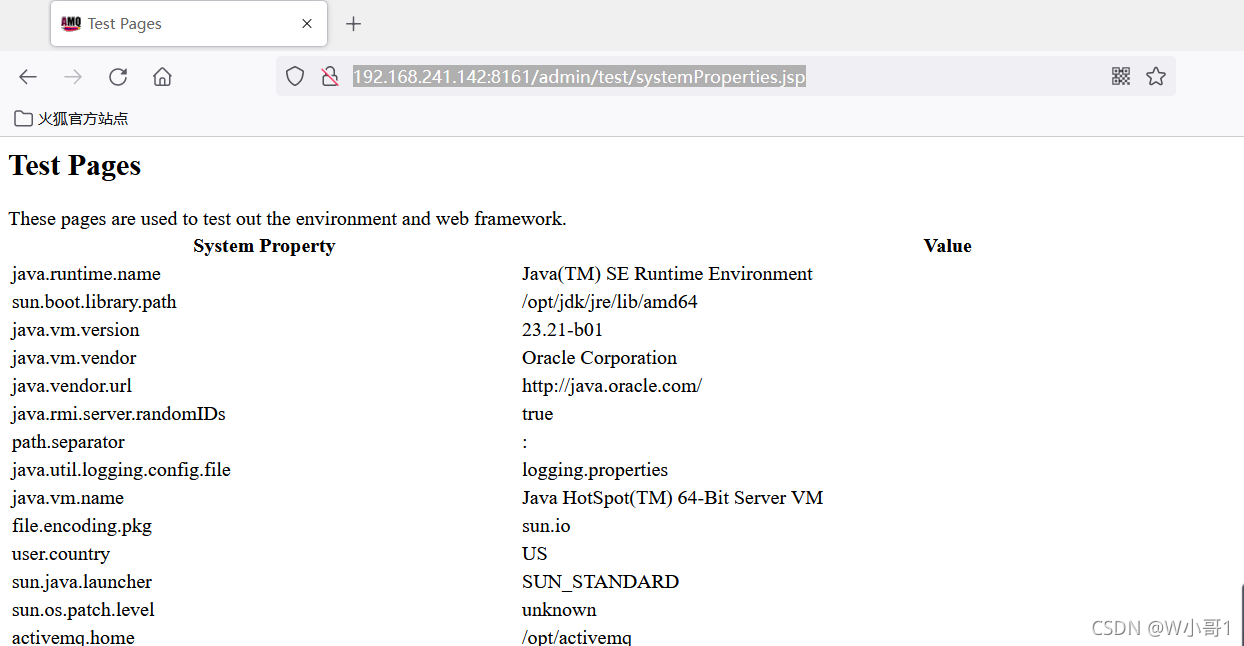Open a new browser tab

(353, 24)
